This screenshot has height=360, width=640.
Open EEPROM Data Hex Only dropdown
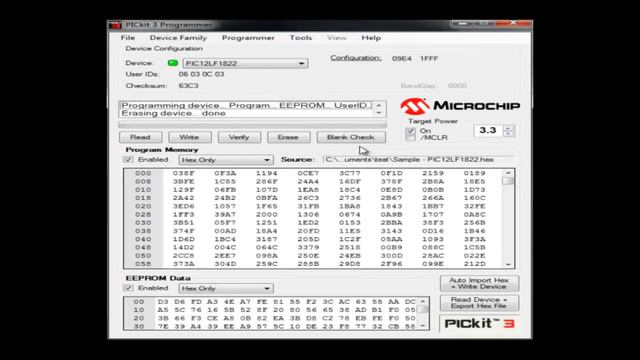(x=226, y=289)
